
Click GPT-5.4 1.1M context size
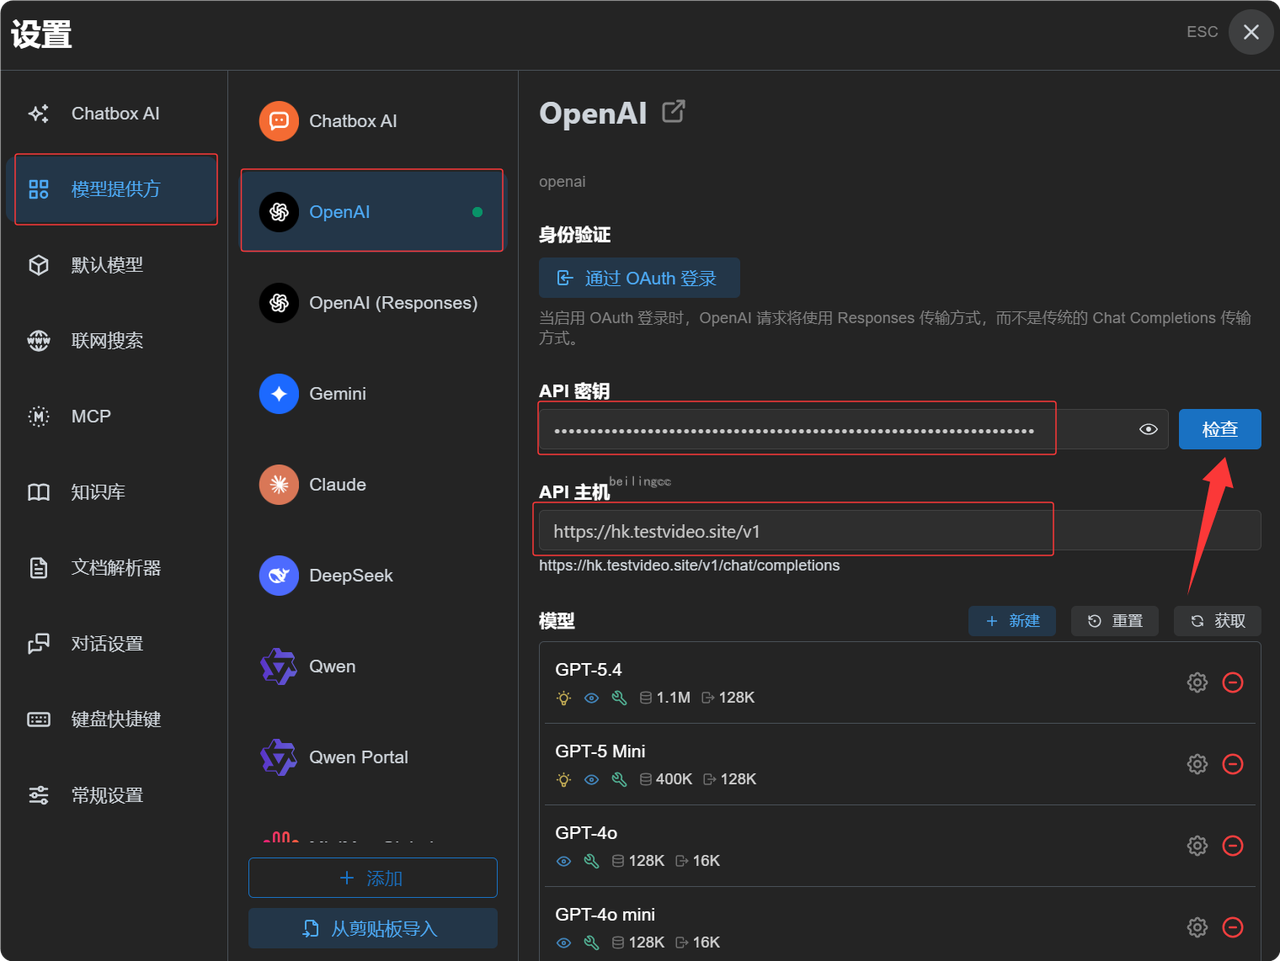[x=665, y=698]
